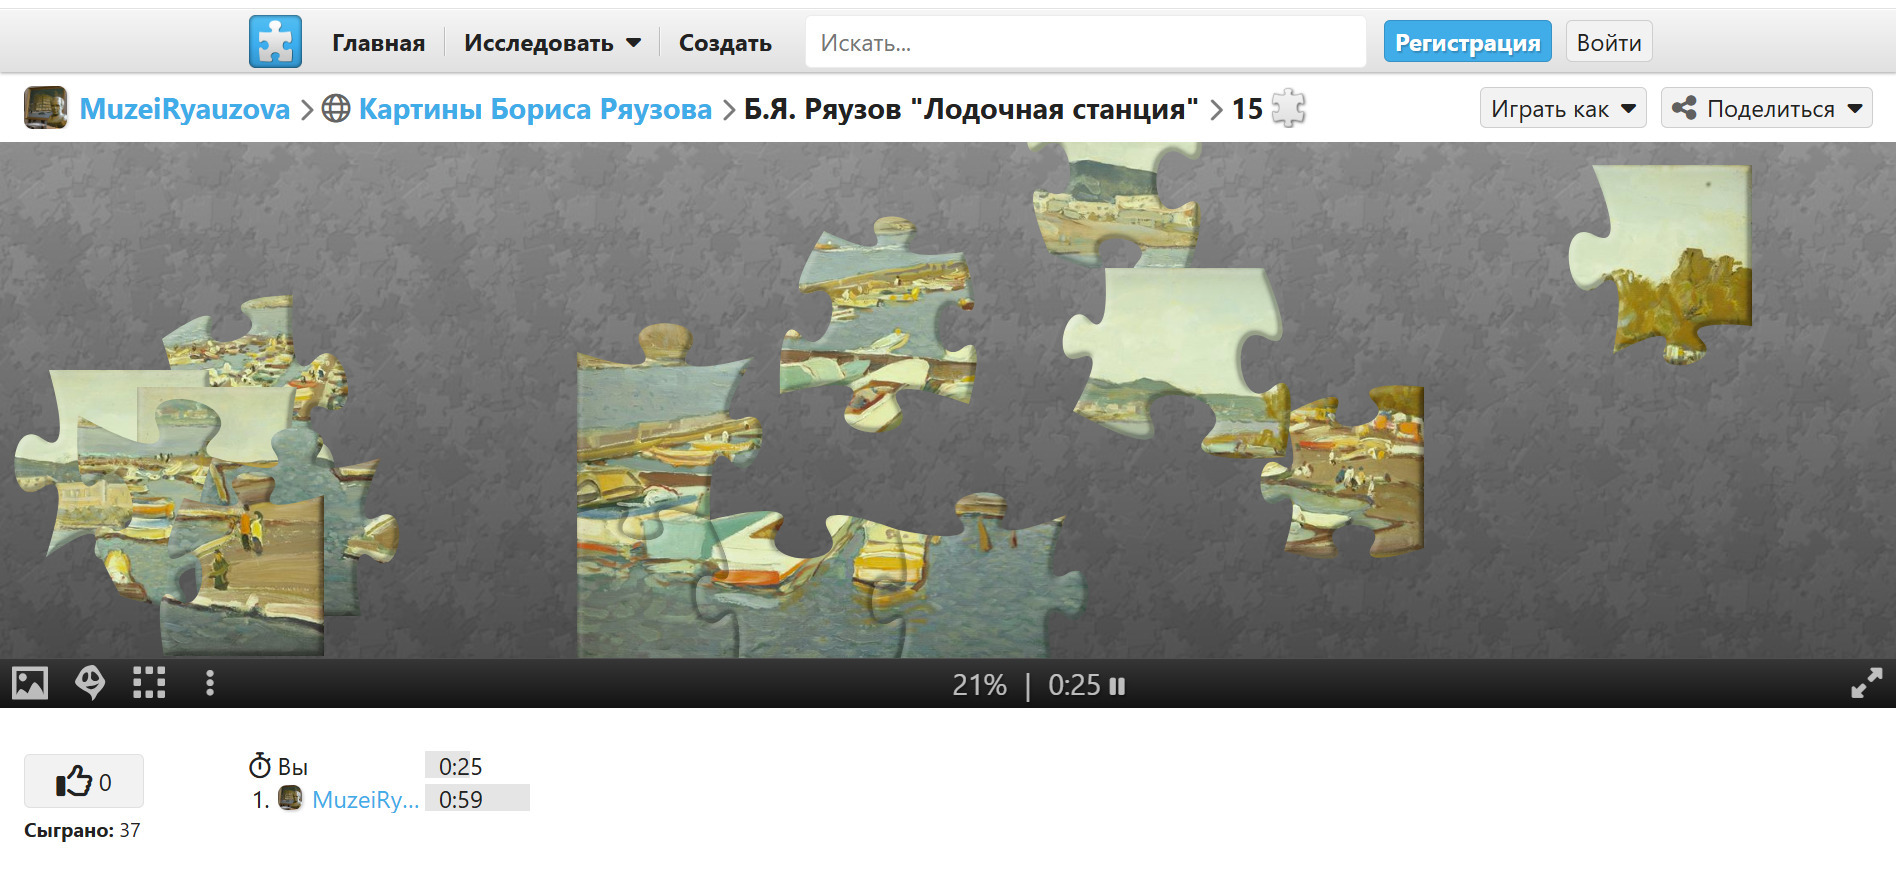Expand the Исследовать dropdown menu

[552, 43]
